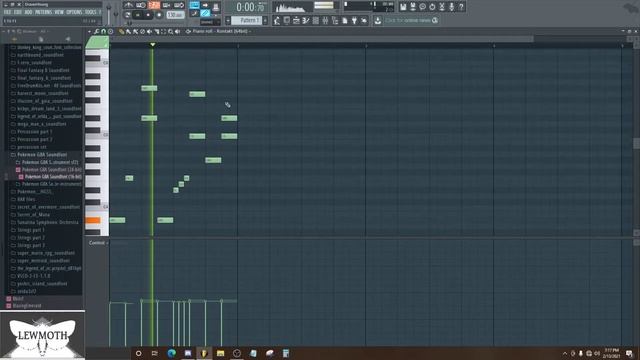The width and height of the screenshot is (640, 360).
Task: Toggle the blend recording overdub button
Action: pos(166,5)
